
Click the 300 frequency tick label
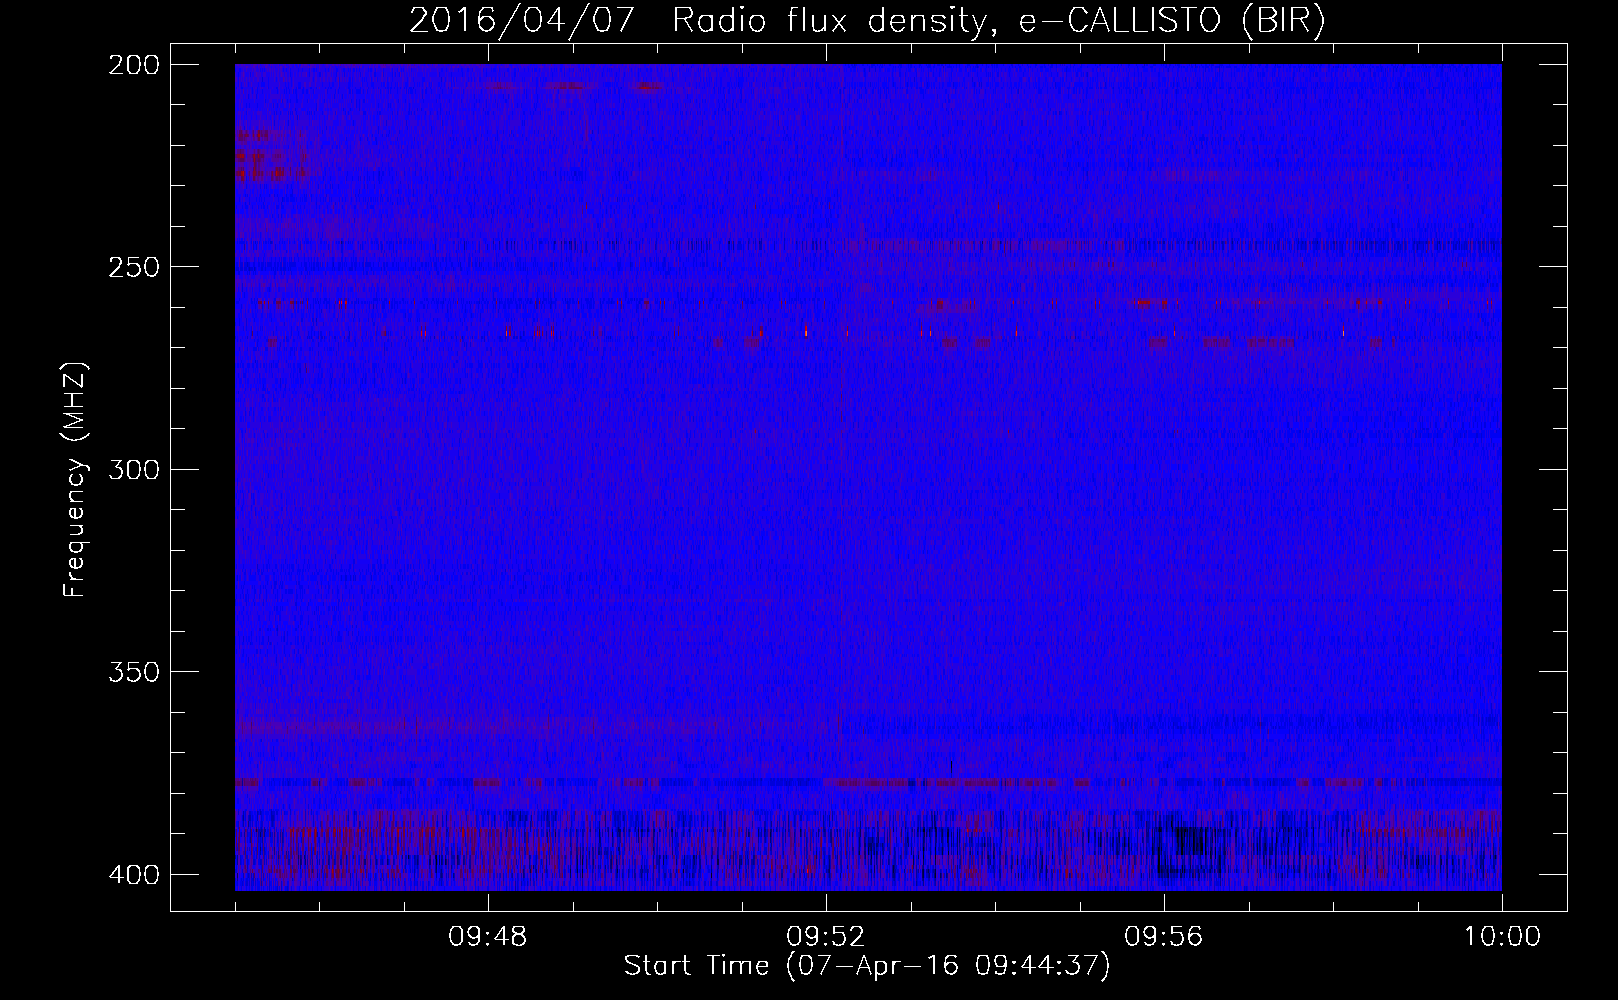(x=133, y=469)
